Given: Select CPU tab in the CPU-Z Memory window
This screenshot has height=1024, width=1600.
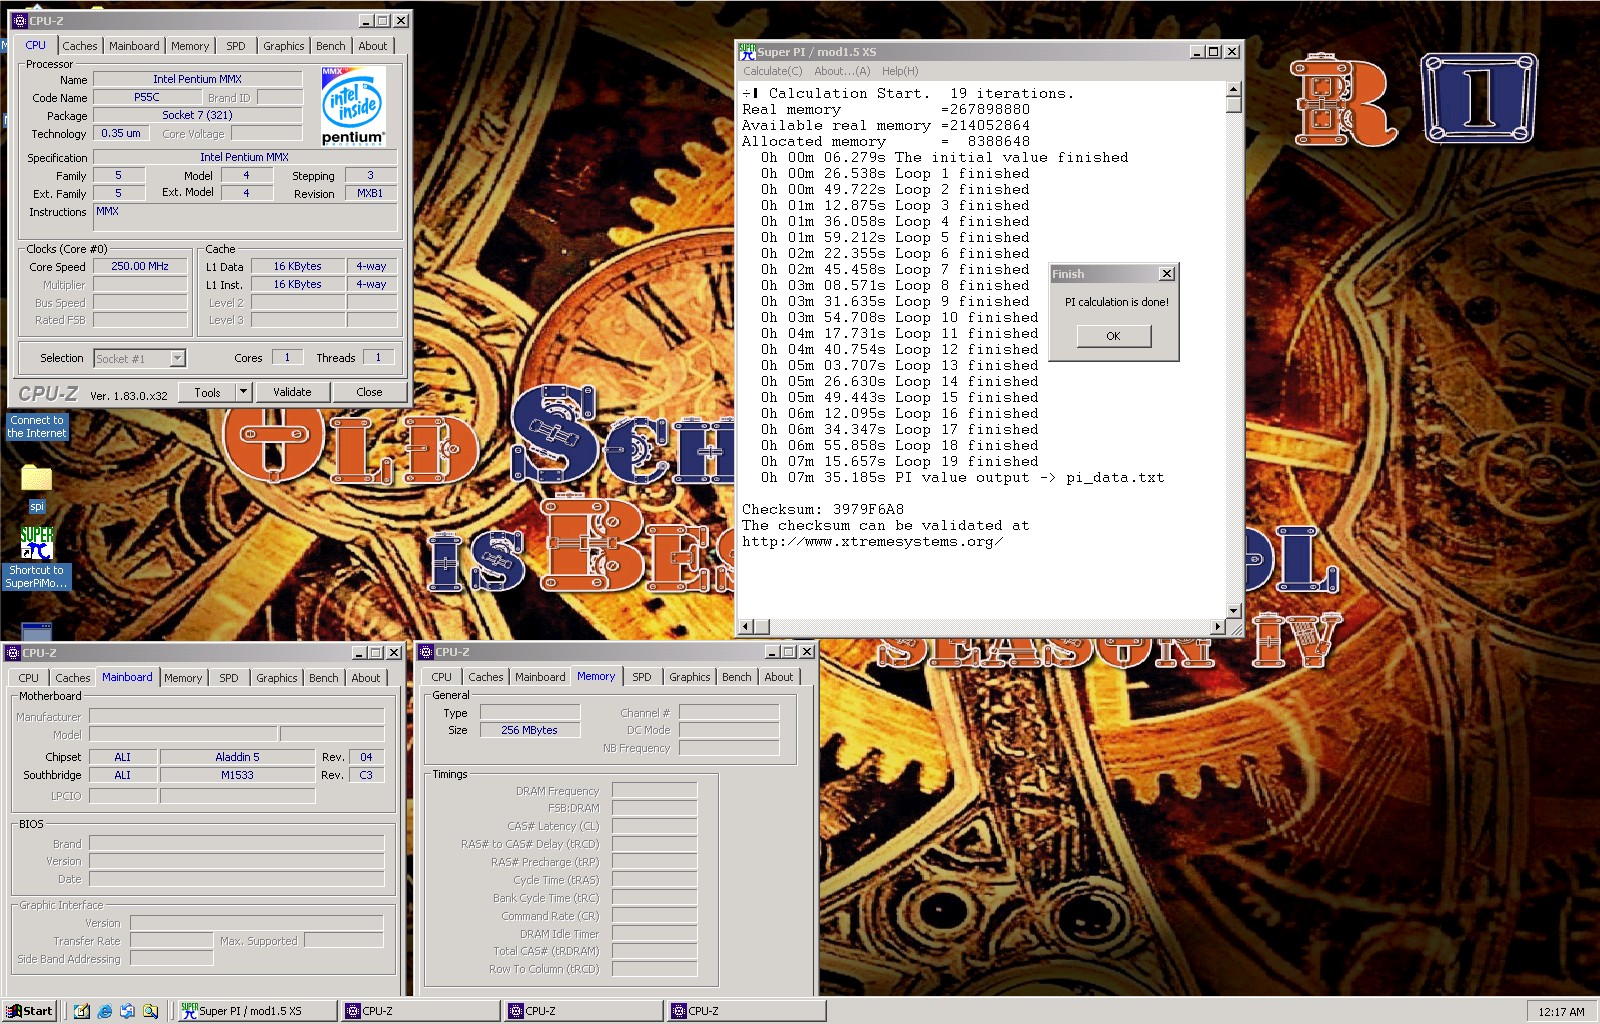Looking at the screenshot, I should [x=442, y=677].
